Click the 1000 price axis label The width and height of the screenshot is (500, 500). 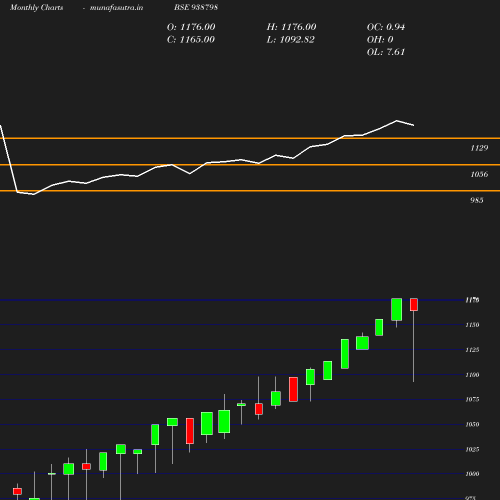tap(472, 474)
